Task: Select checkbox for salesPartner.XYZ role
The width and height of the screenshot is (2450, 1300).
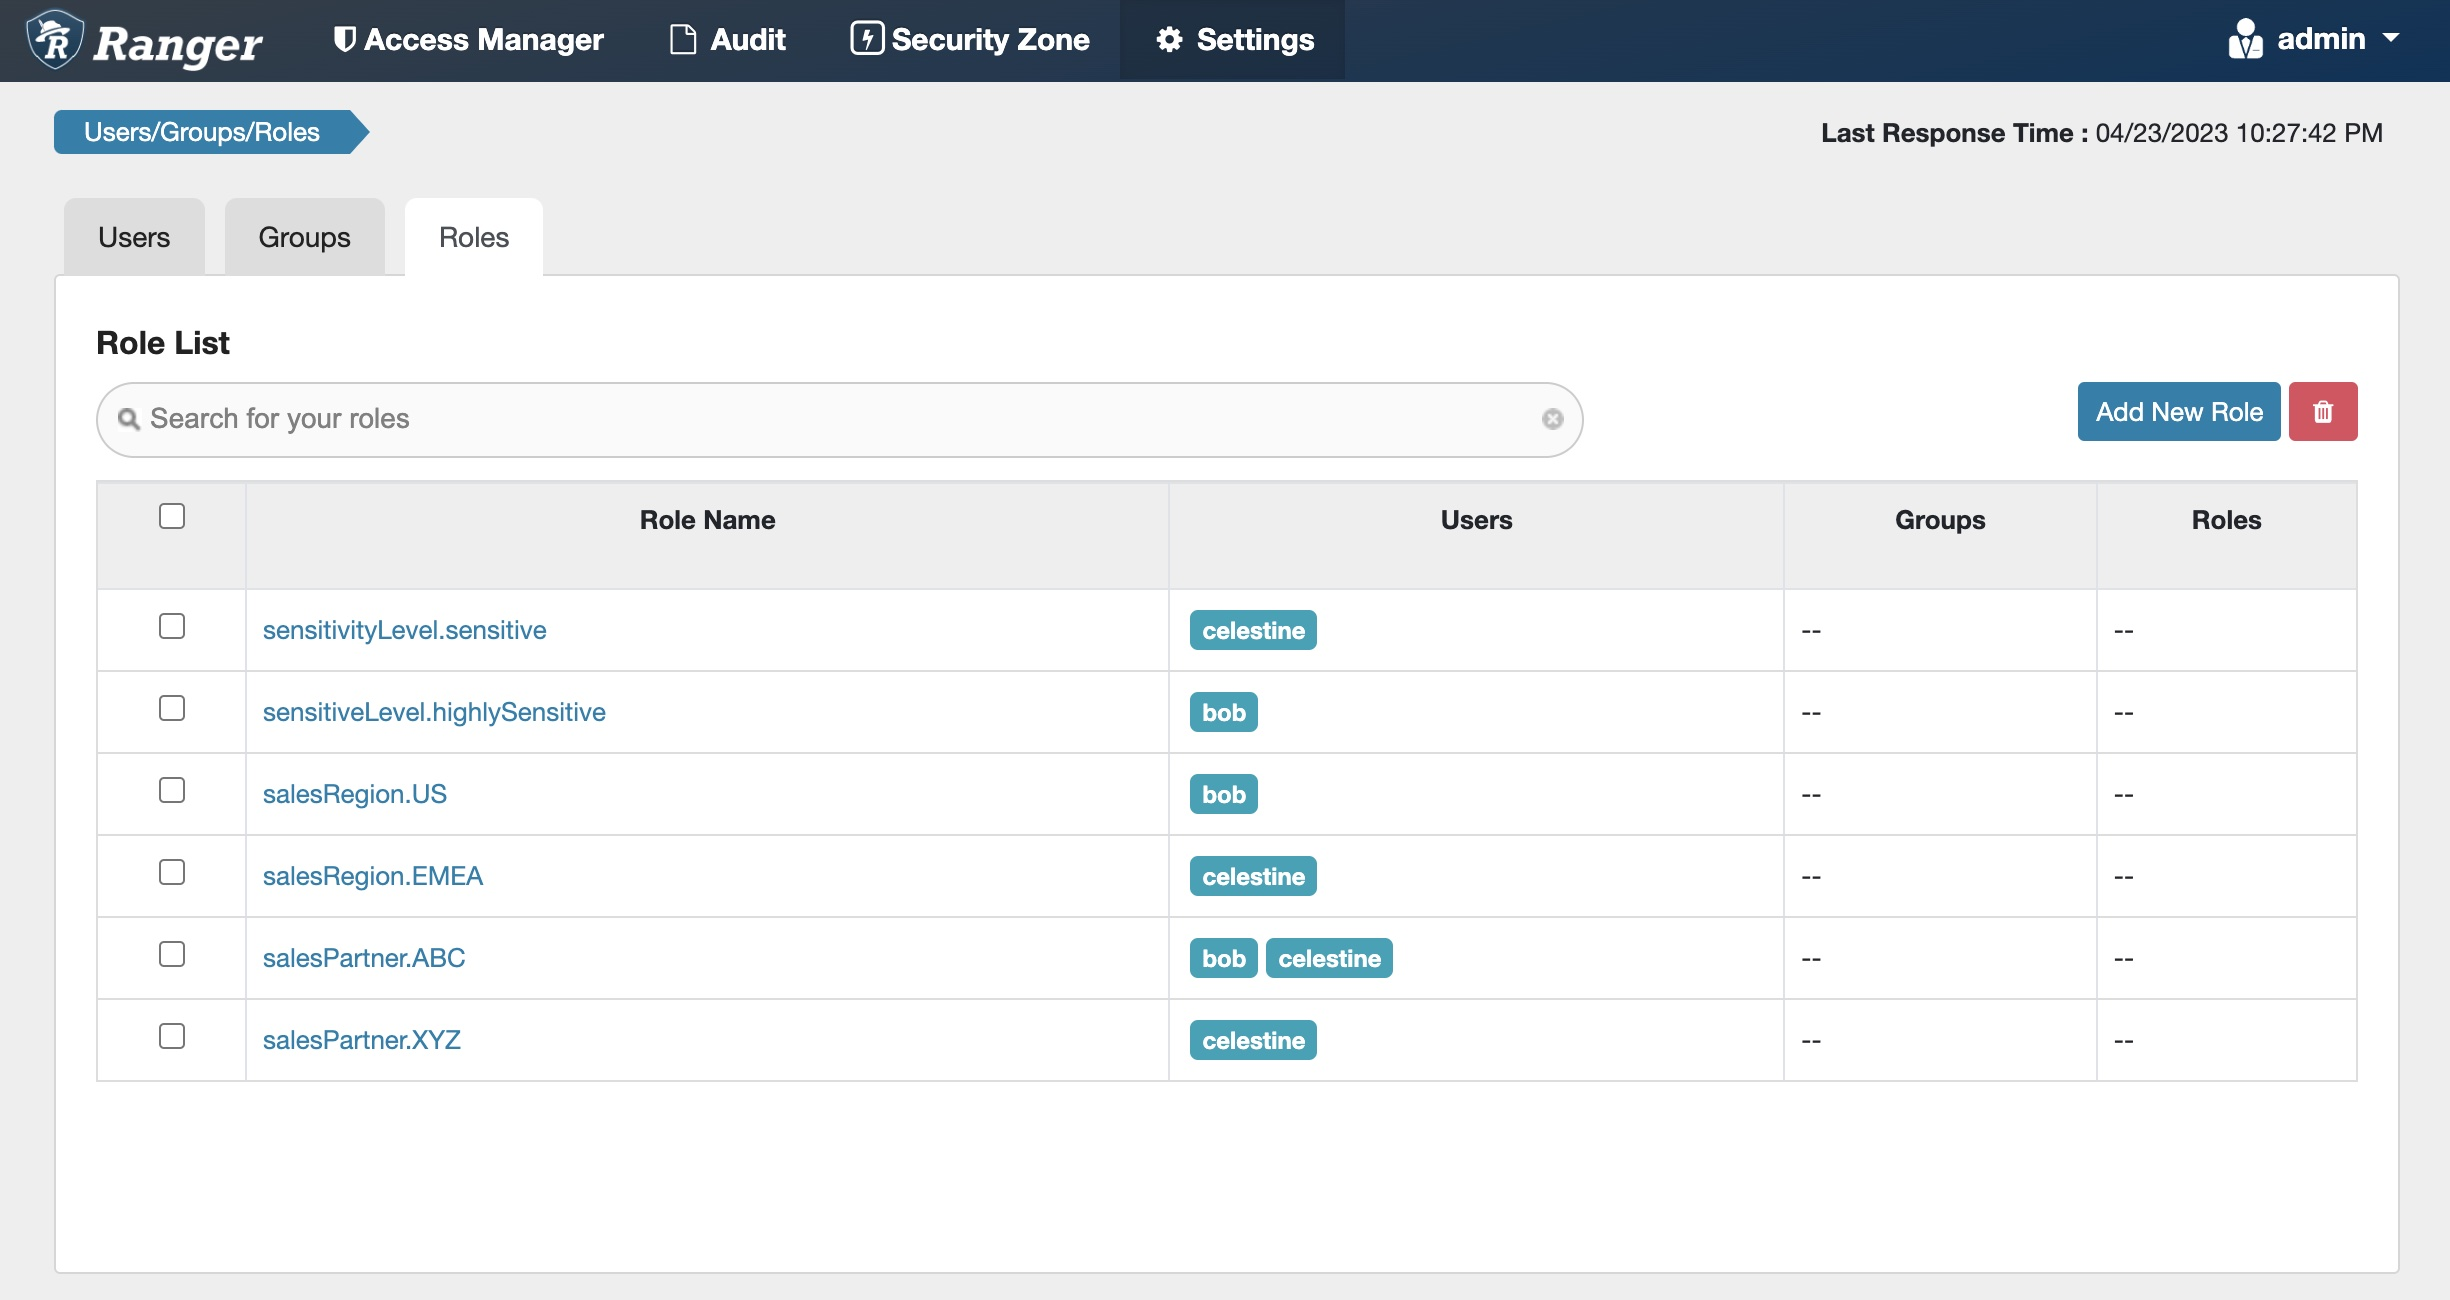Action: 172,1036
